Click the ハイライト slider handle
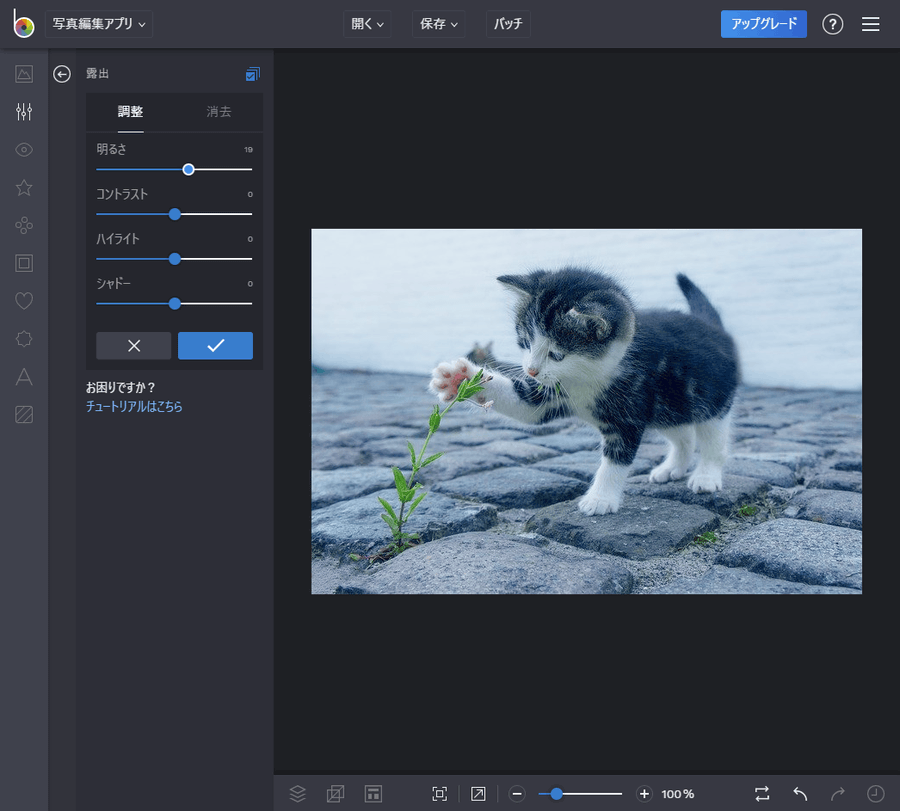 [x=174, y=259]
